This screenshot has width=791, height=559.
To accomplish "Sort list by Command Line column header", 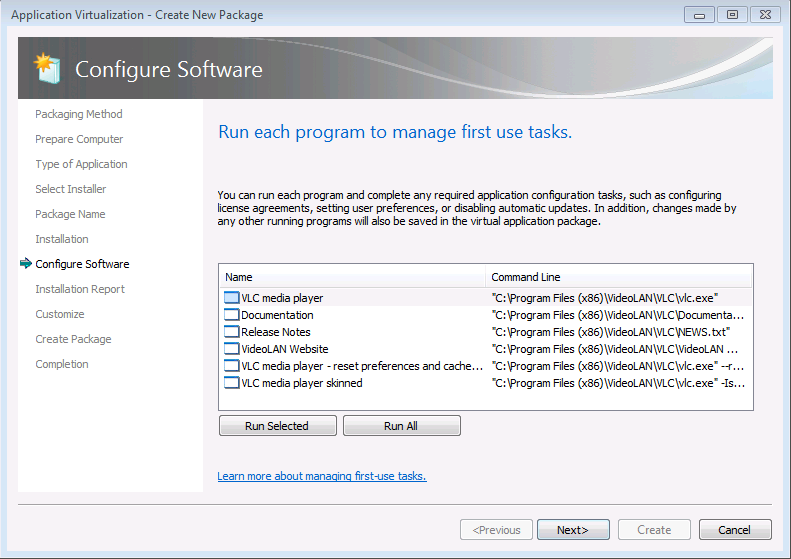I will click(x=619, y=277).
